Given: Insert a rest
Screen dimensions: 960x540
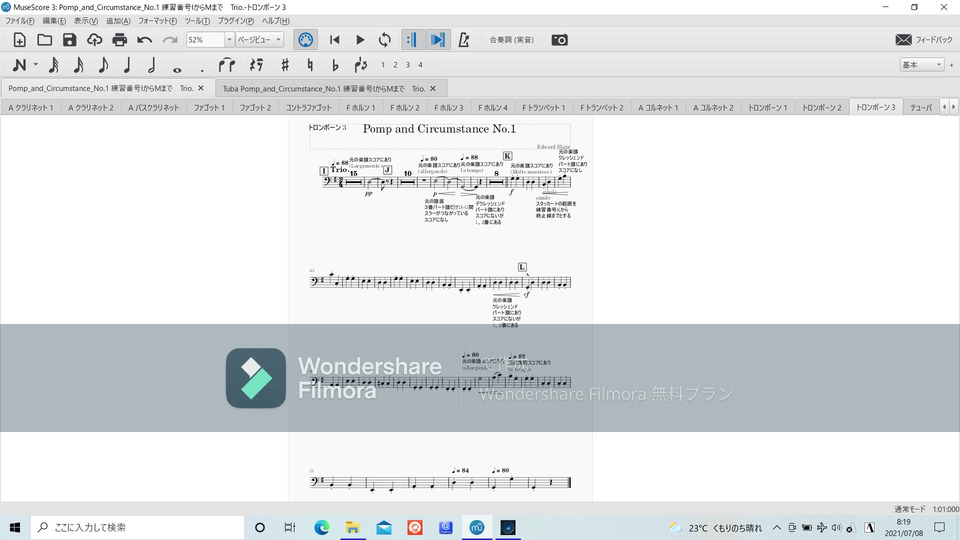Looking at the screenshot, I should tap(257, 65).
